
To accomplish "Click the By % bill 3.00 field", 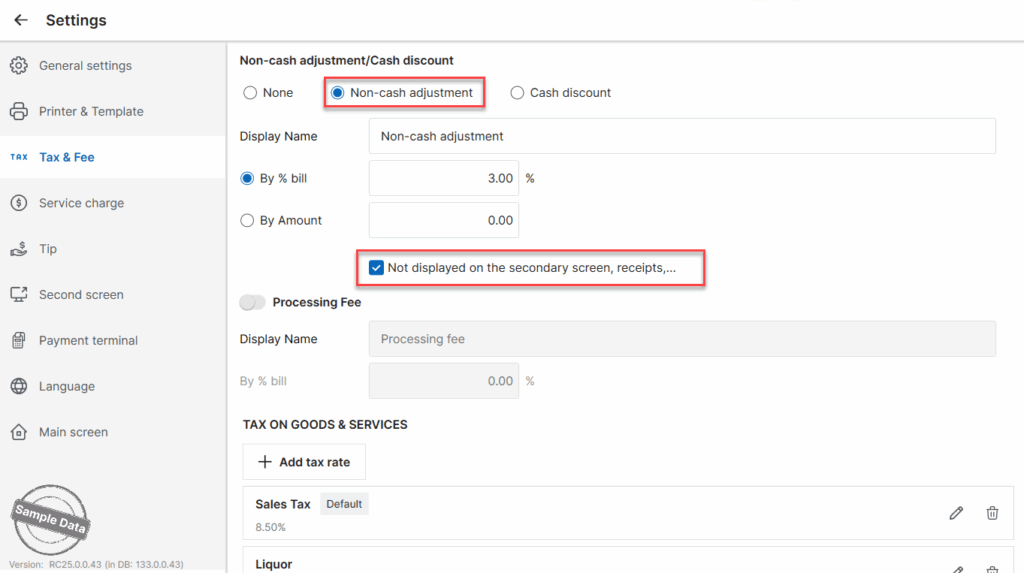I will (444, 179).
